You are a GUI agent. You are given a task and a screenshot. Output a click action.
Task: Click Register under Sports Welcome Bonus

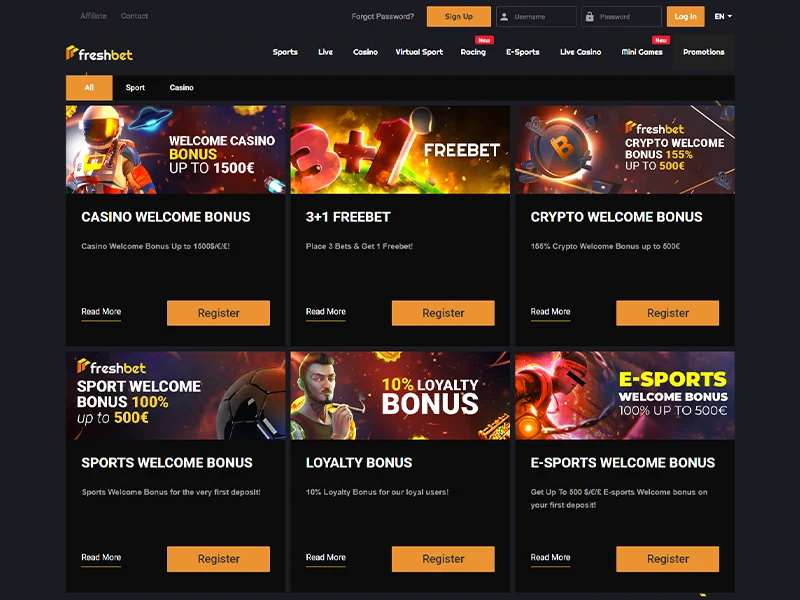(218, 559)
